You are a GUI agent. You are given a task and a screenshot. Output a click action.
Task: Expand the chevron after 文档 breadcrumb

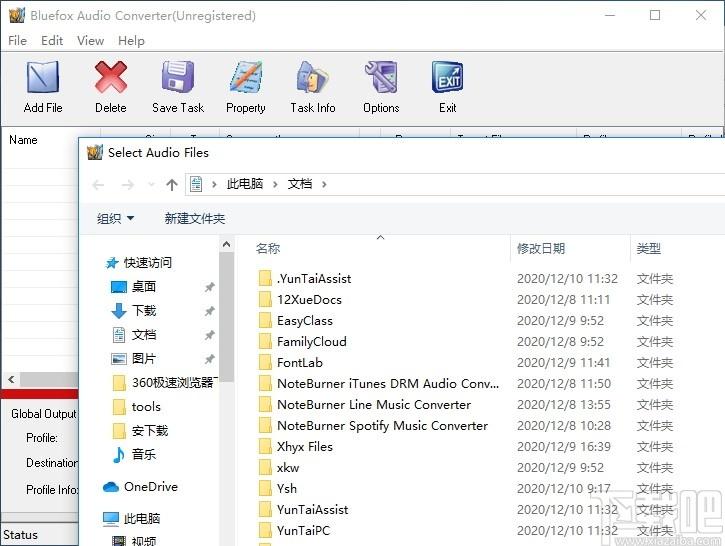point(324,184)
